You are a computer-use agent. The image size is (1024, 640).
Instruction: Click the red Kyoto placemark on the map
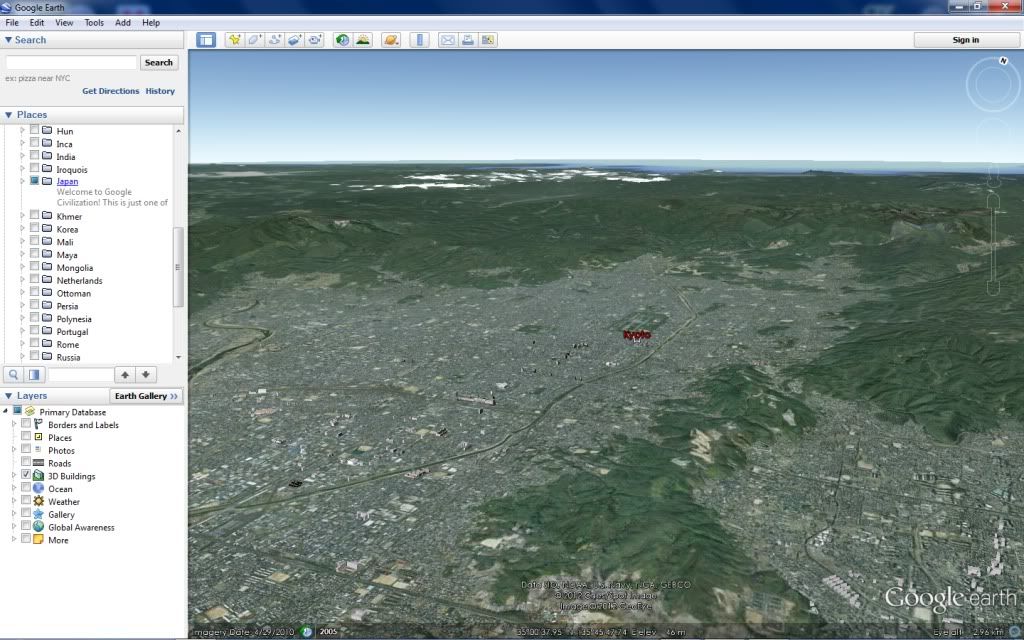tap(637, 335)
